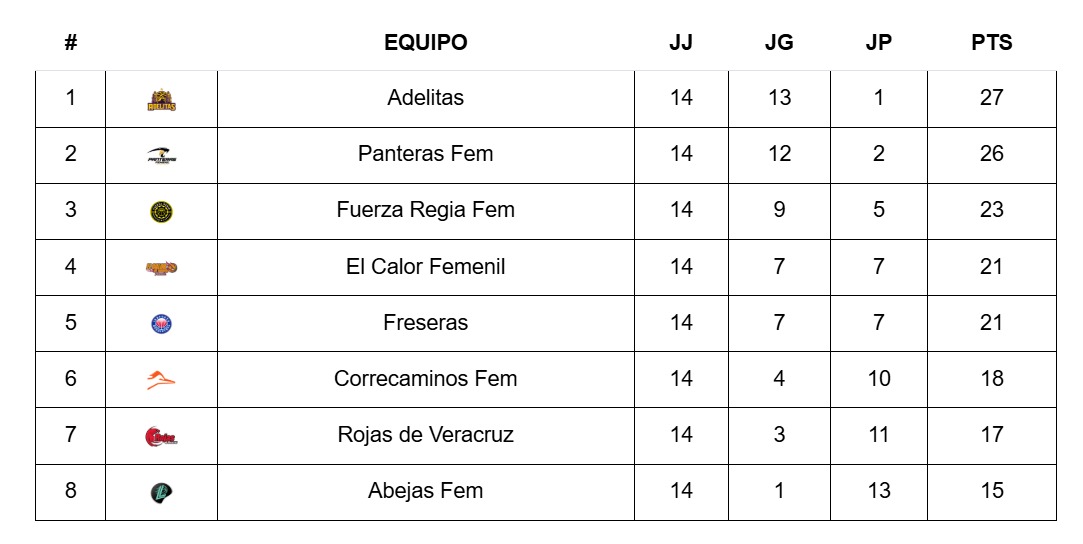Viewport: 1083px width, 544px height.
Task: Click the Adelitas team logo
Action: click(x=161, y=100)
